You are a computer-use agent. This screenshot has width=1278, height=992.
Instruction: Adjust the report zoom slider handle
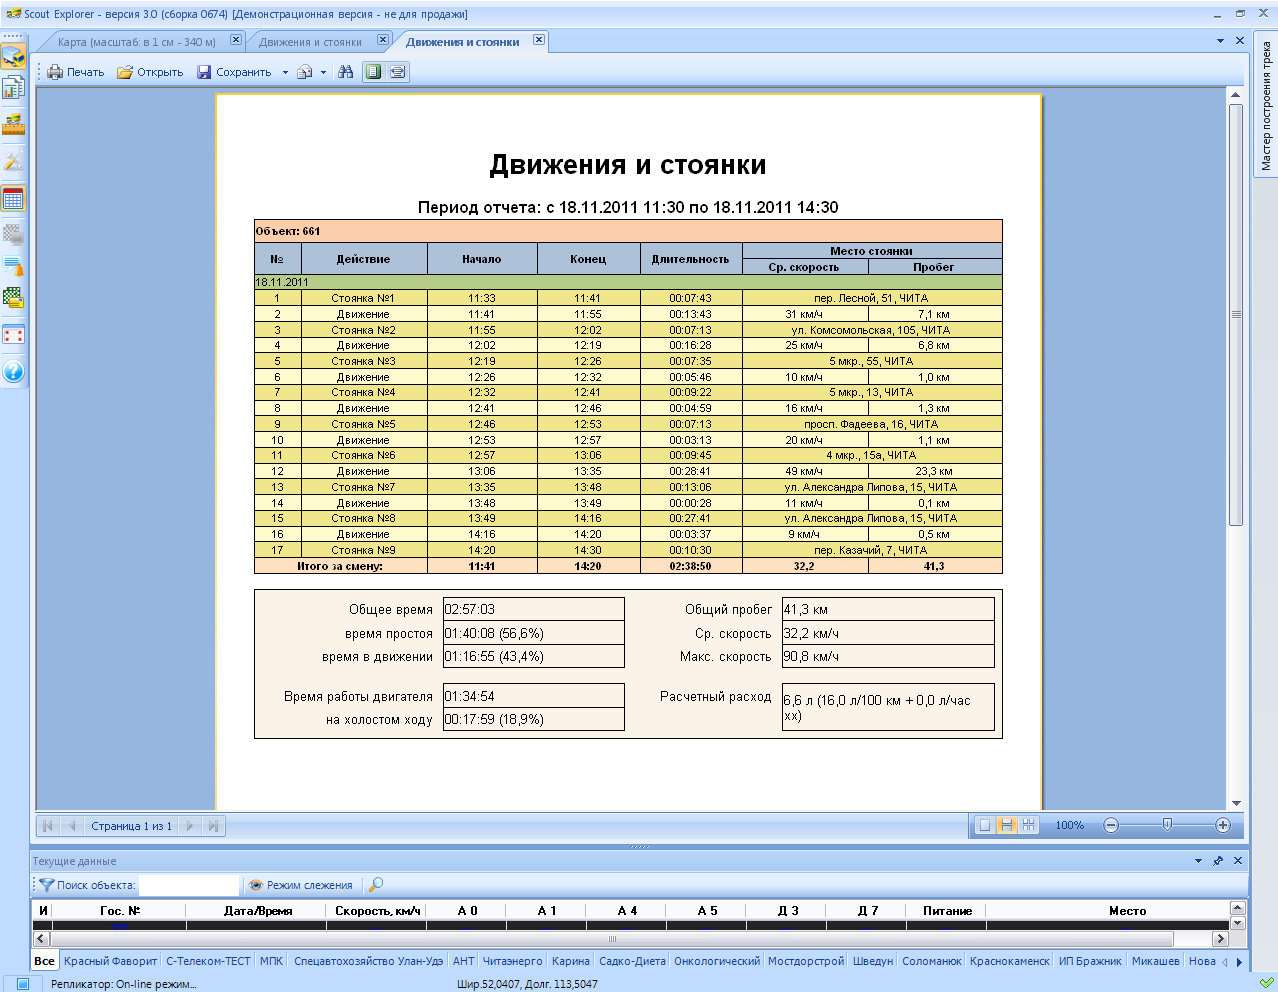coord(1167,825)
